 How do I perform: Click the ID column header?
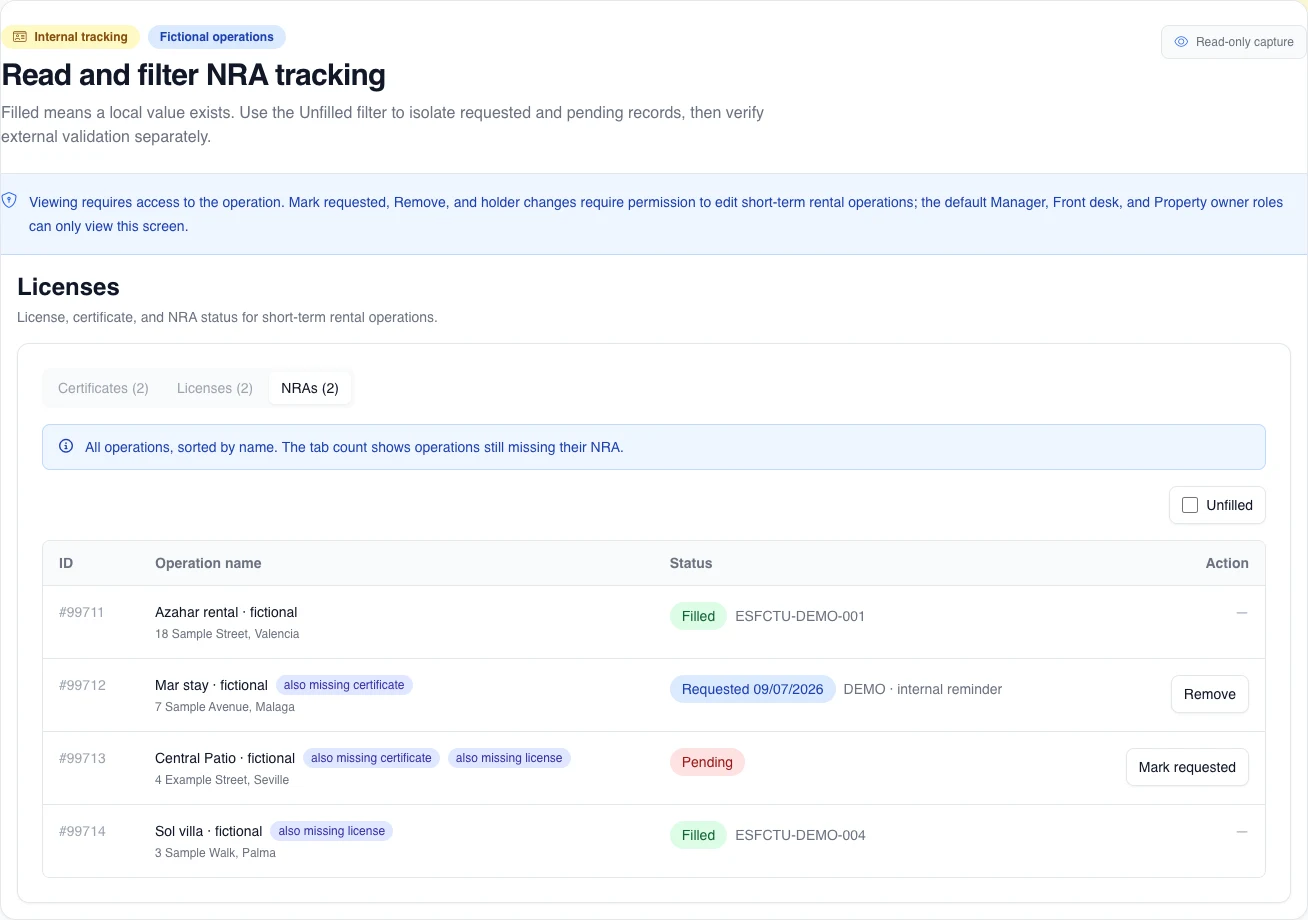(x=66, y=563)
